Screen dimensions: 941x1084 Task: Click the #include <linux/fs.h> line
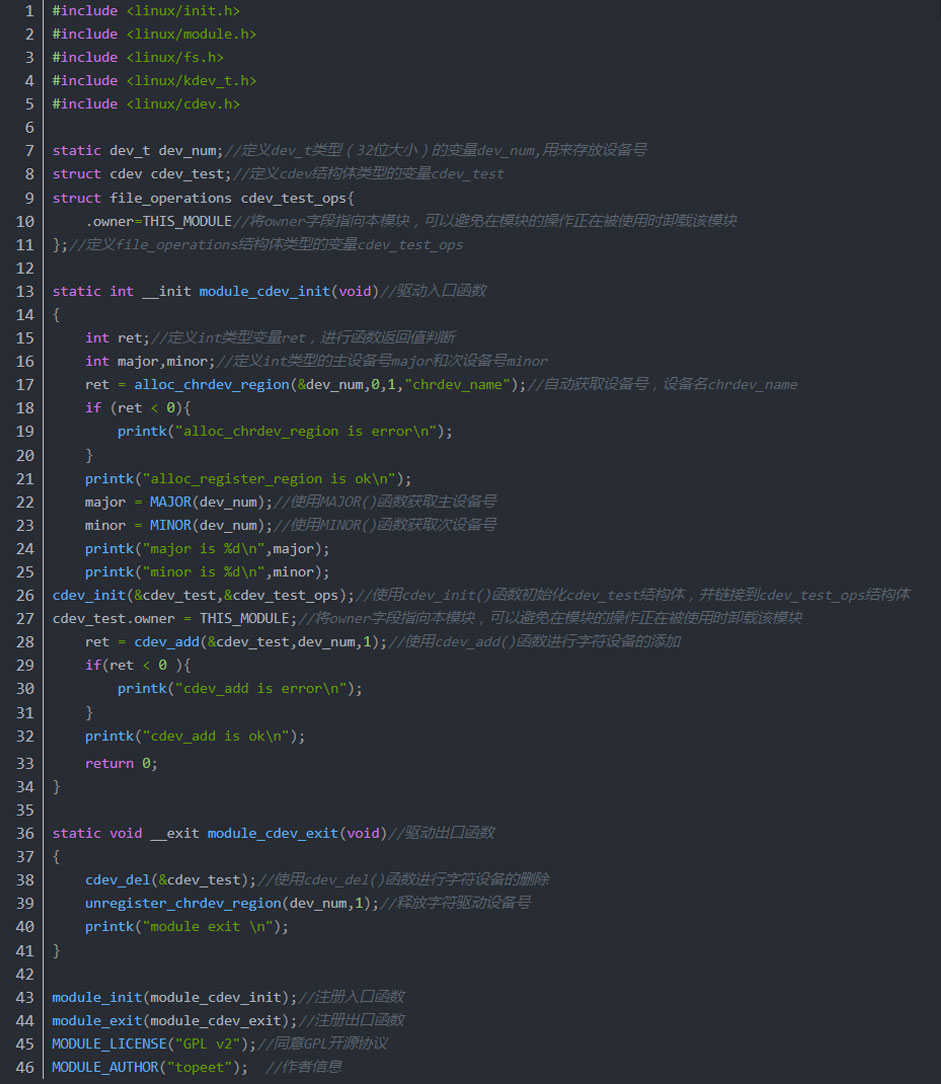coord(138,57)
